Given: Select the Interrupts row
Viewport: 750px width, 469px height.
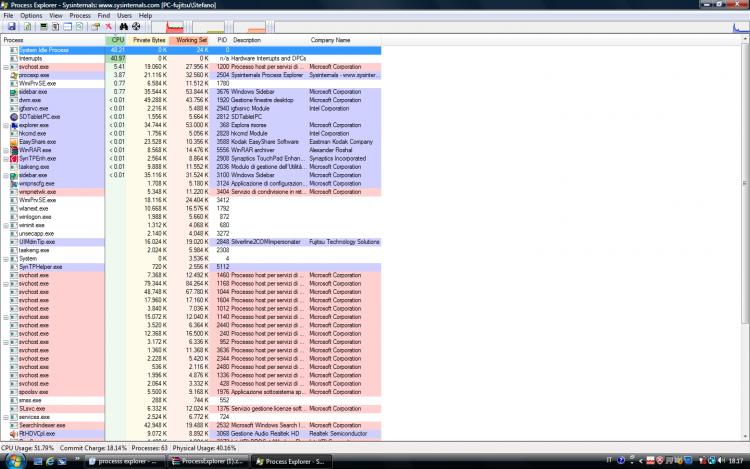Looking at the screenshot, I should click(x=191, y=58).
